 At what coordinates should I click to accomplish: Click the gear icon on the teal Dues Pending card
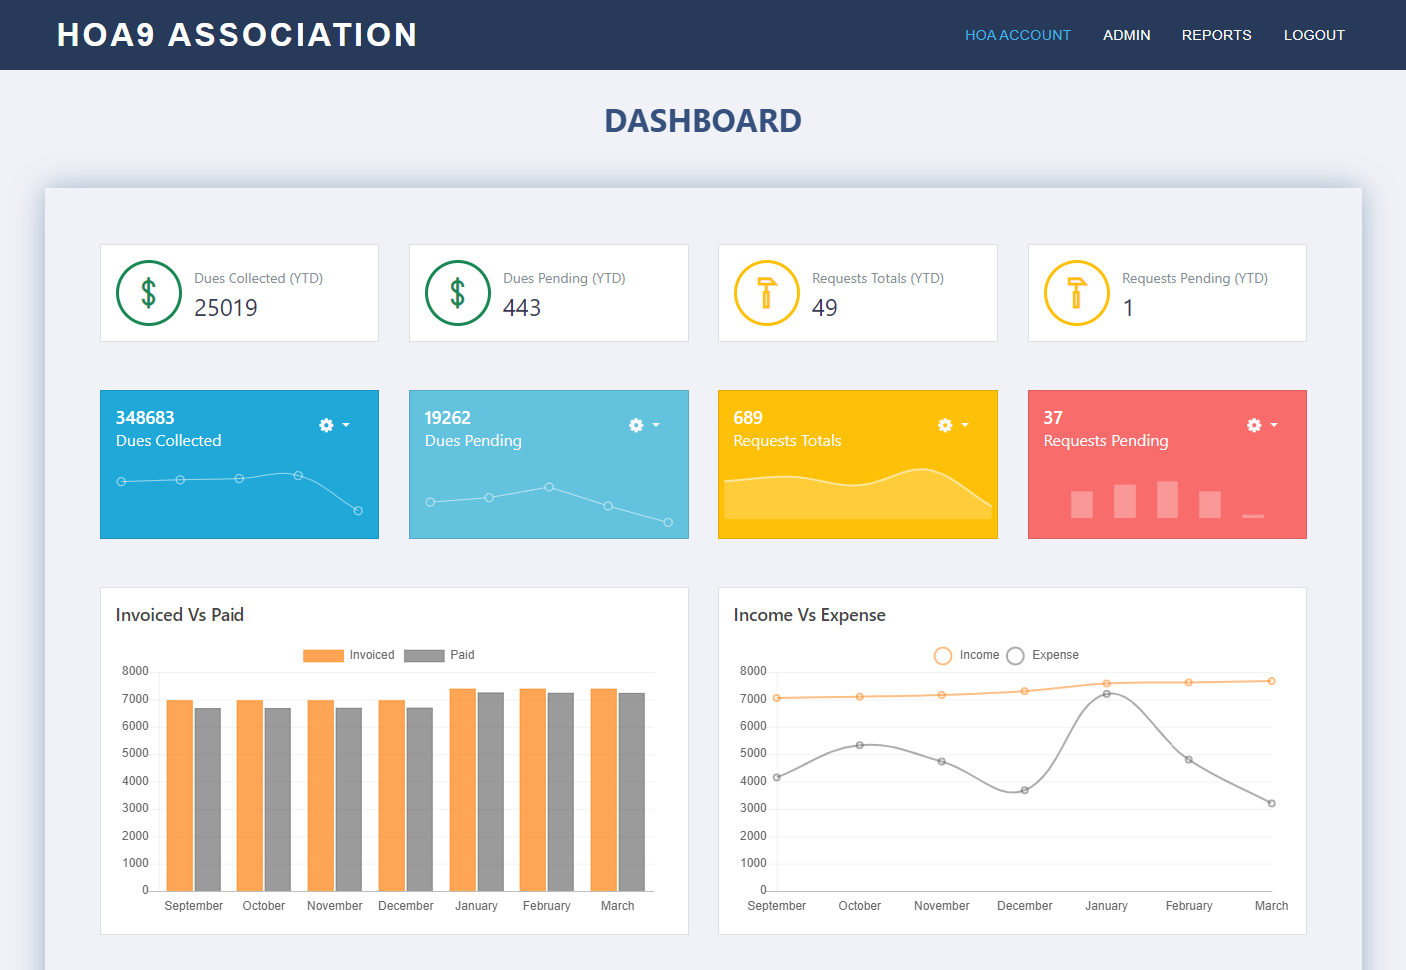pos(635,425)
